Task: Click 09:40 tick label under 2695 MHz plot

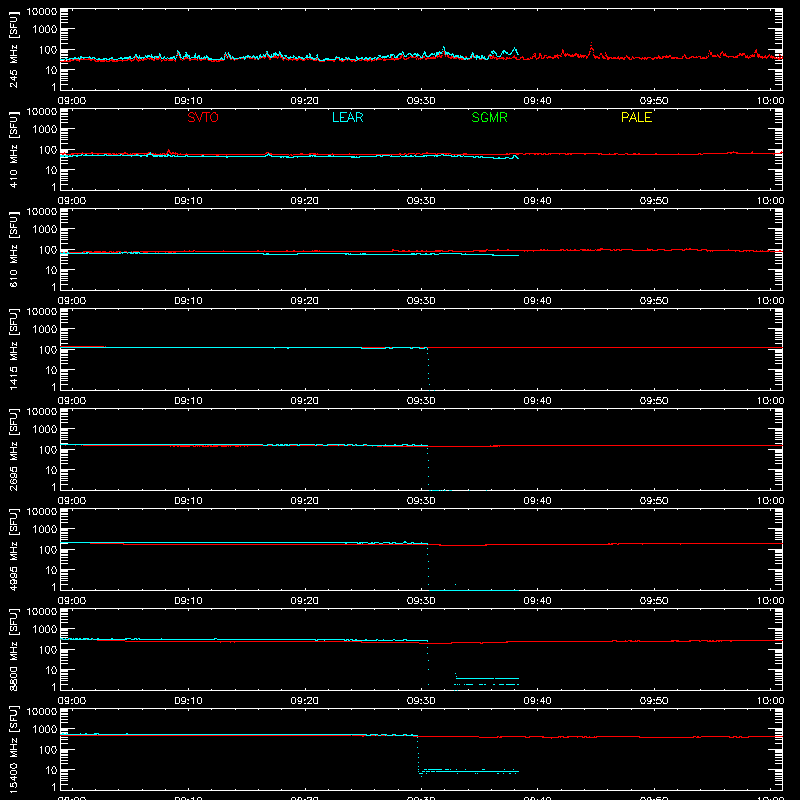Action: [537, 501]
